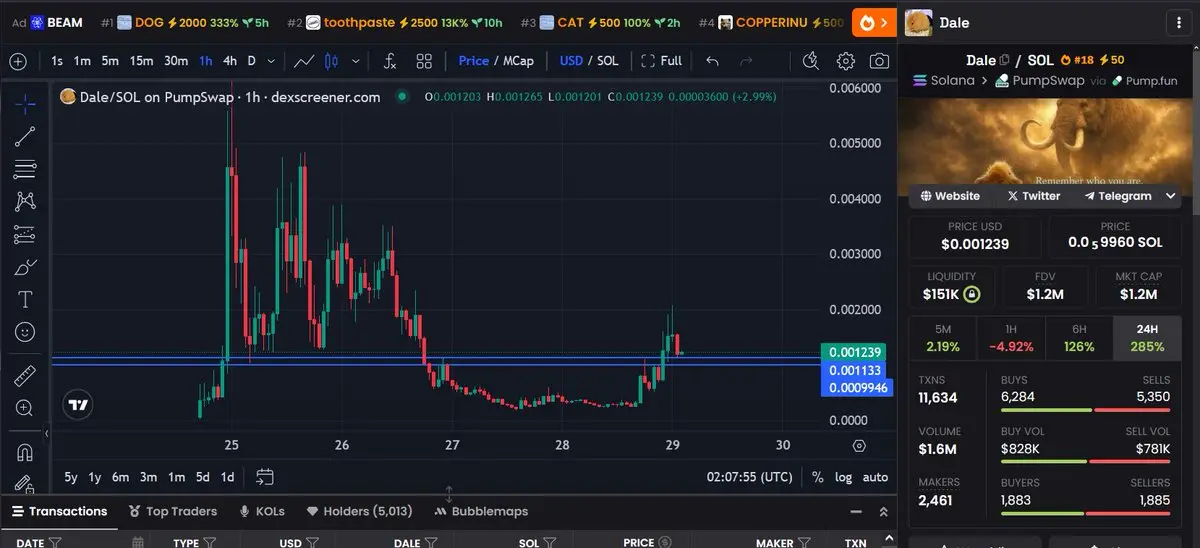Open the Website link

tap(950, 196)
